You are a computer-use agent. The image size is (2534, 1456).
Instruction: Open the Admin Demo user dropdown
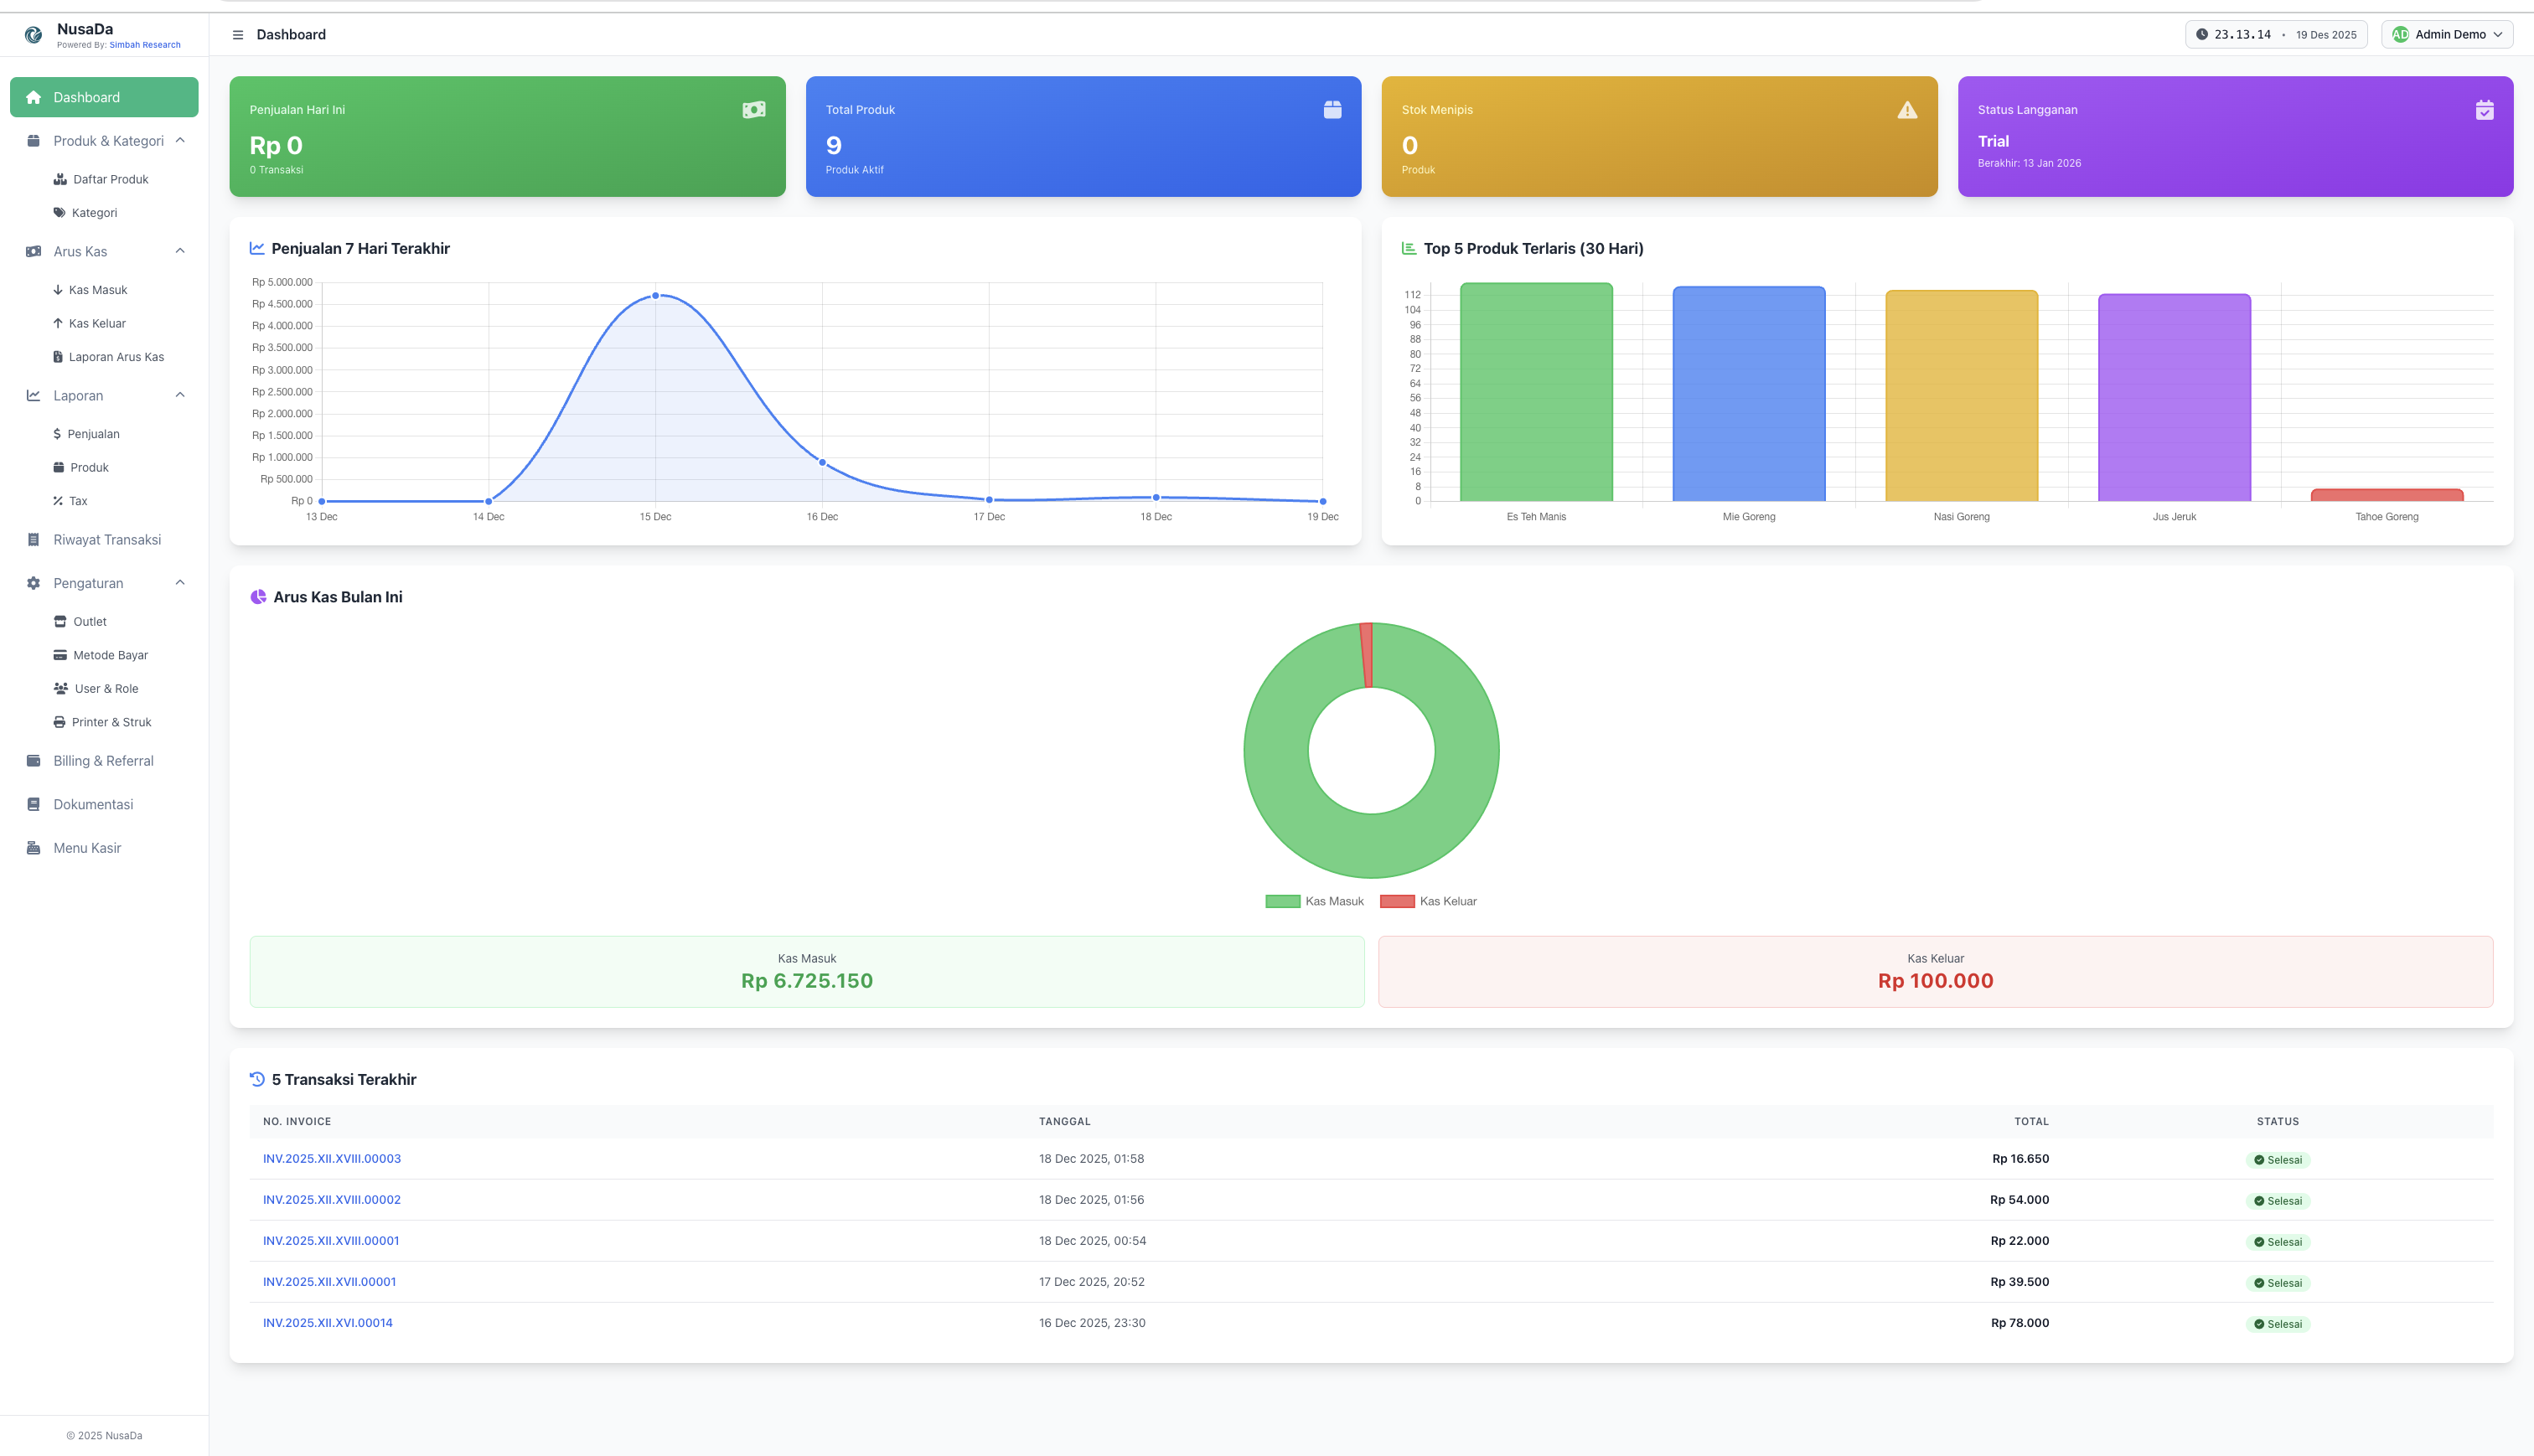(2447, 35)
